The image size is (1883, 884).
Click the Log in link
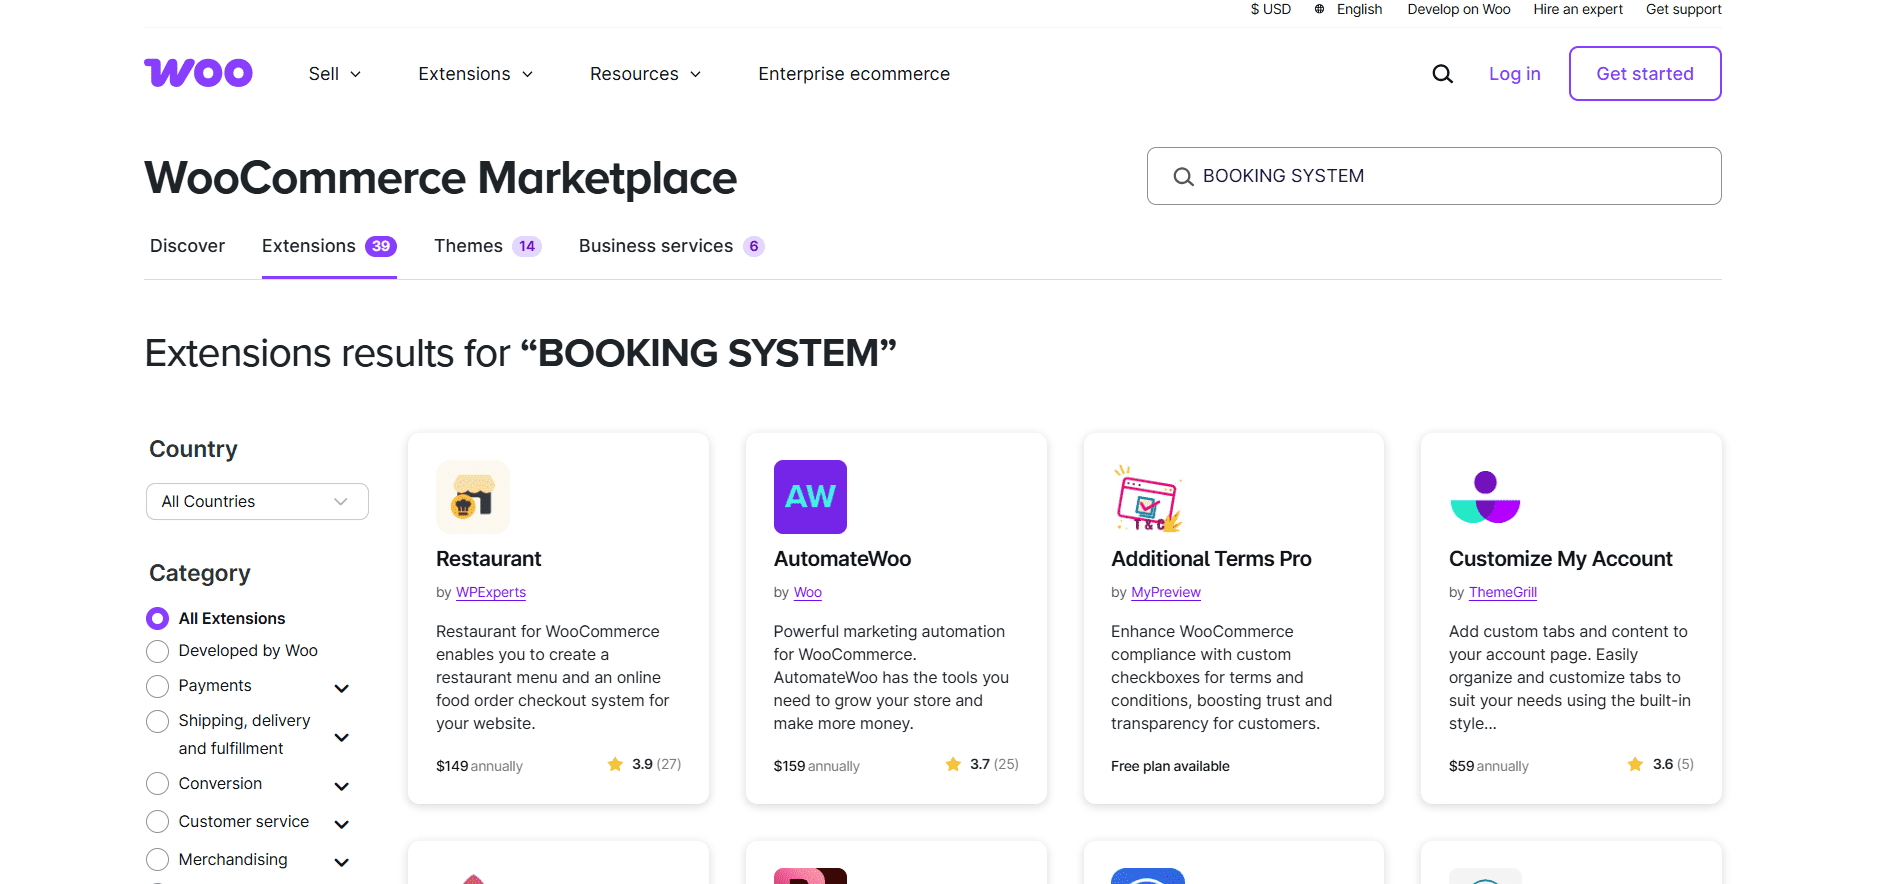point(1514,74)
